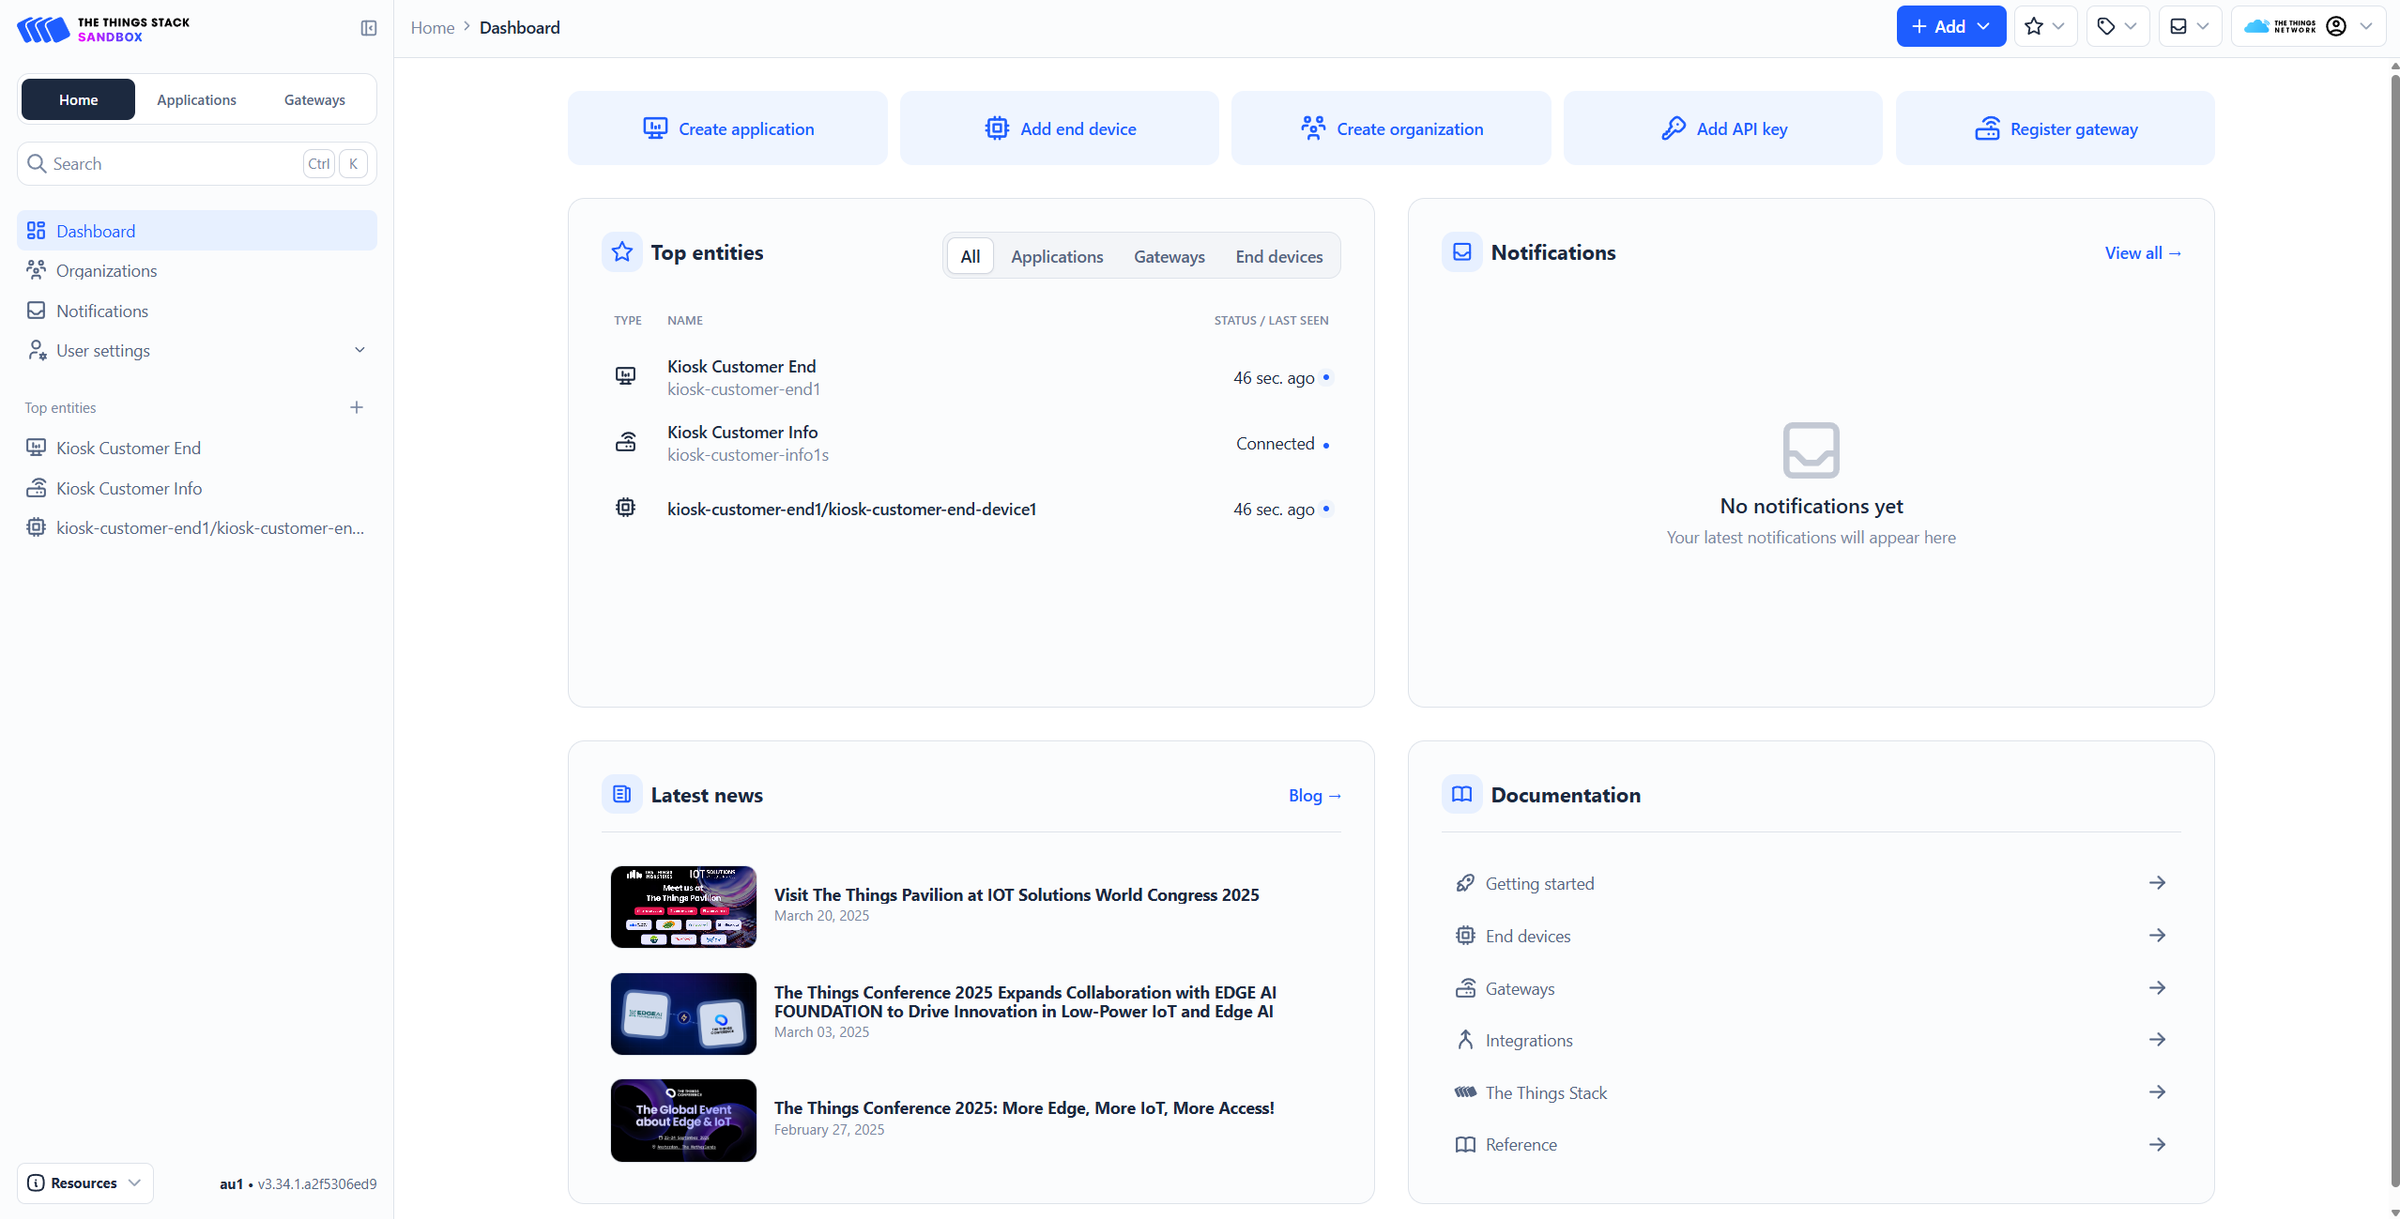Open the inbox notifications dropdown in header

click(x=2189, y=27)
